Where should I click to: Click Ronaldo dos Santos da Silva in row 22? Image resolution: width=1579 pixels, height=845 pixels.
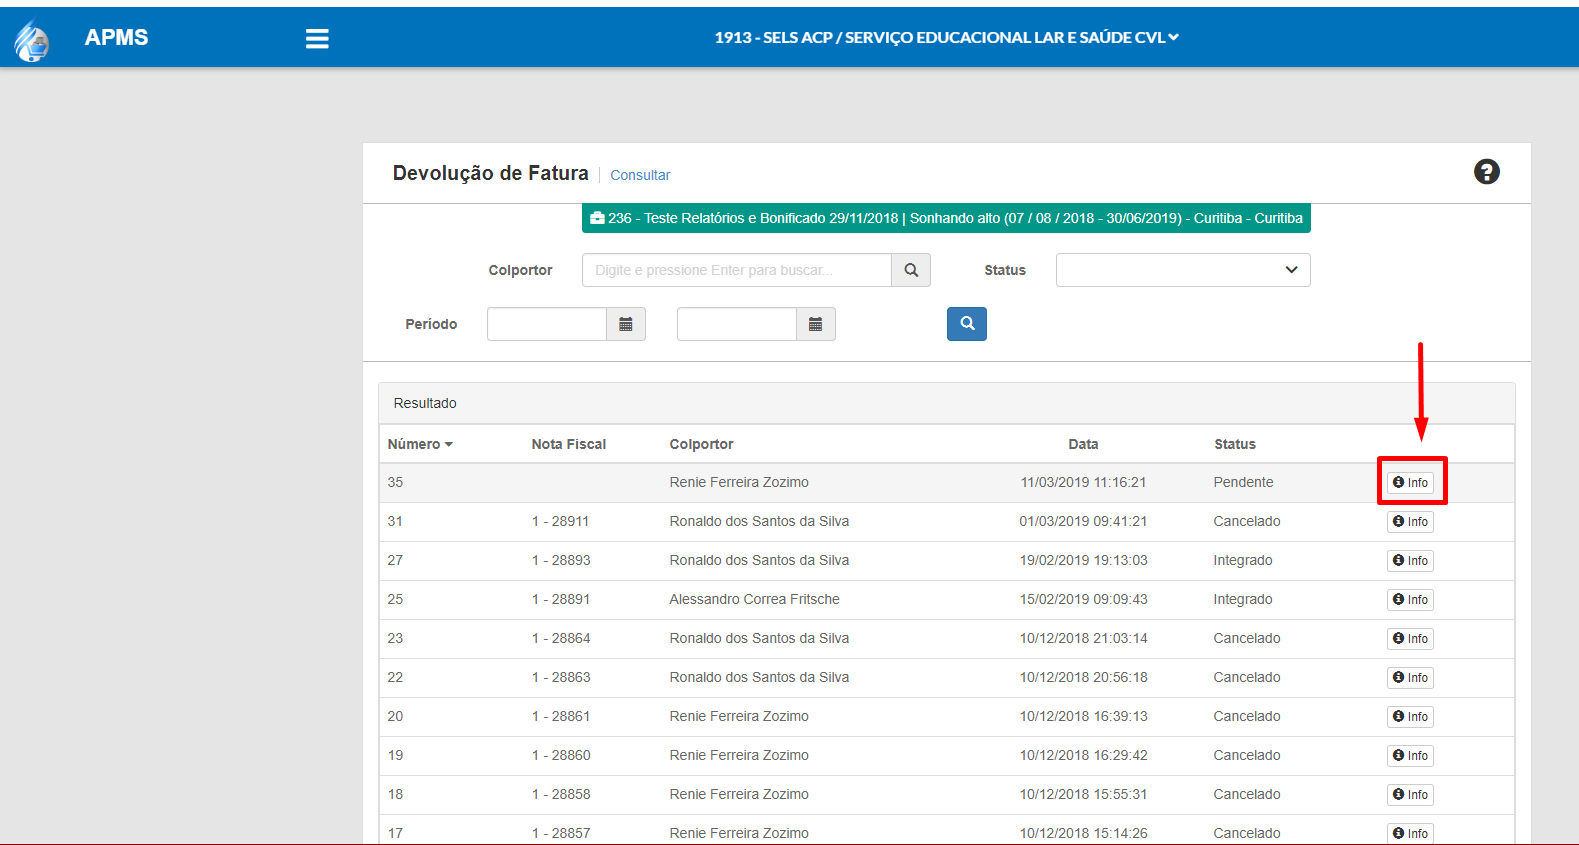[759, 677]
